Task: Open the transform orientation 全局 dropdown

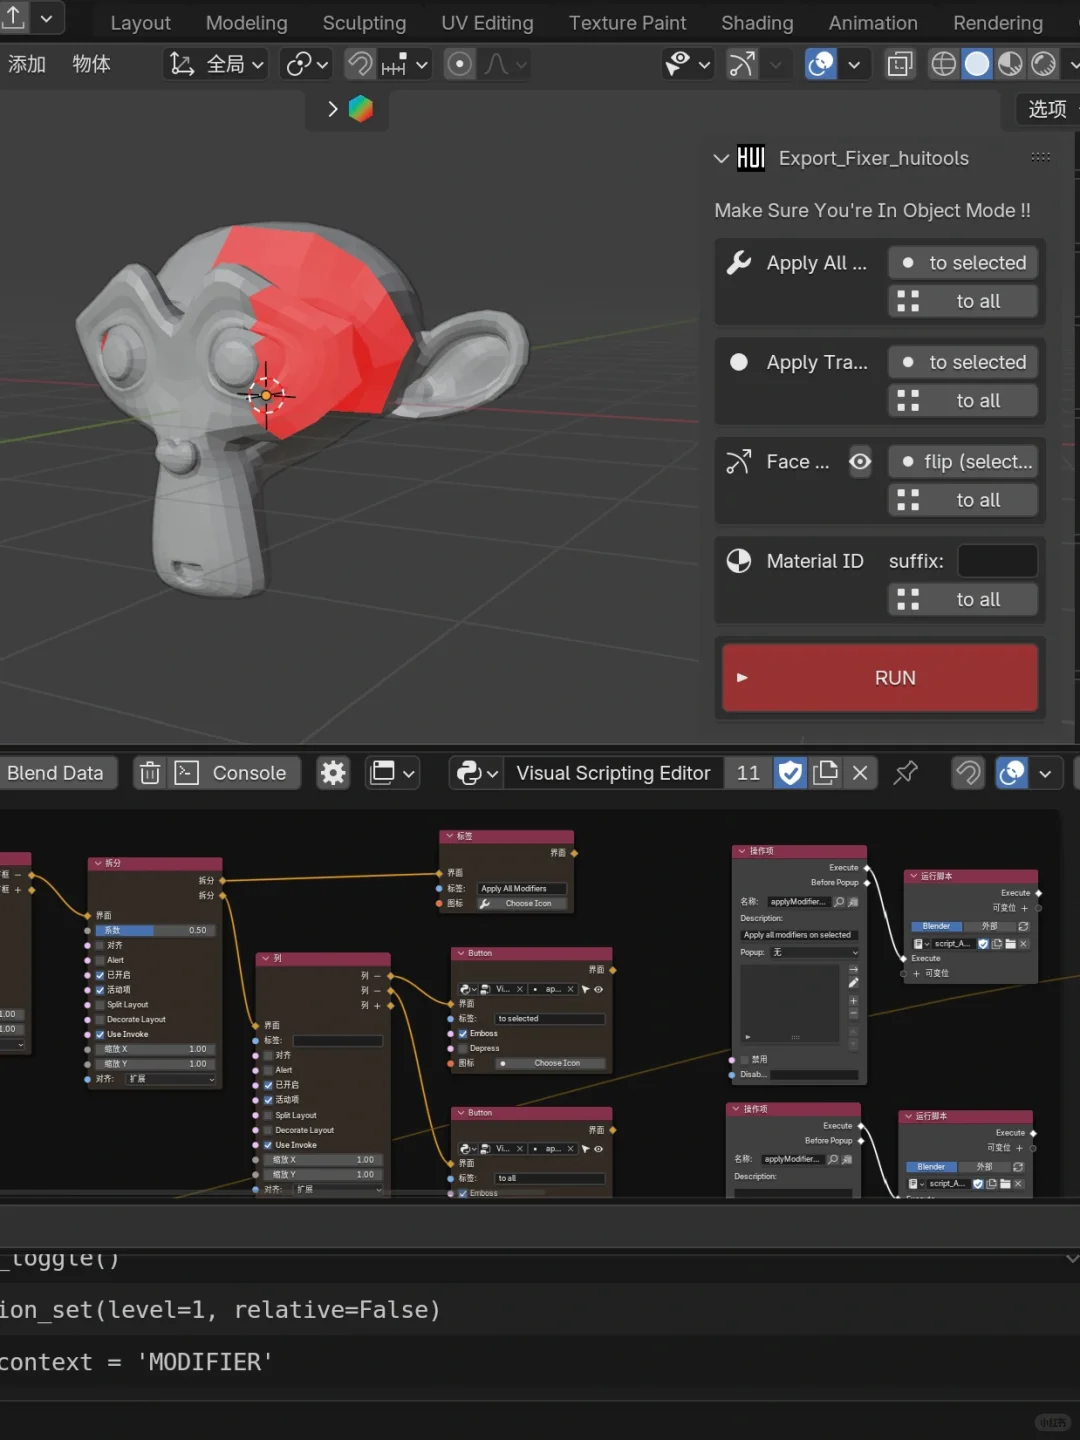Action: pos(217,65)
